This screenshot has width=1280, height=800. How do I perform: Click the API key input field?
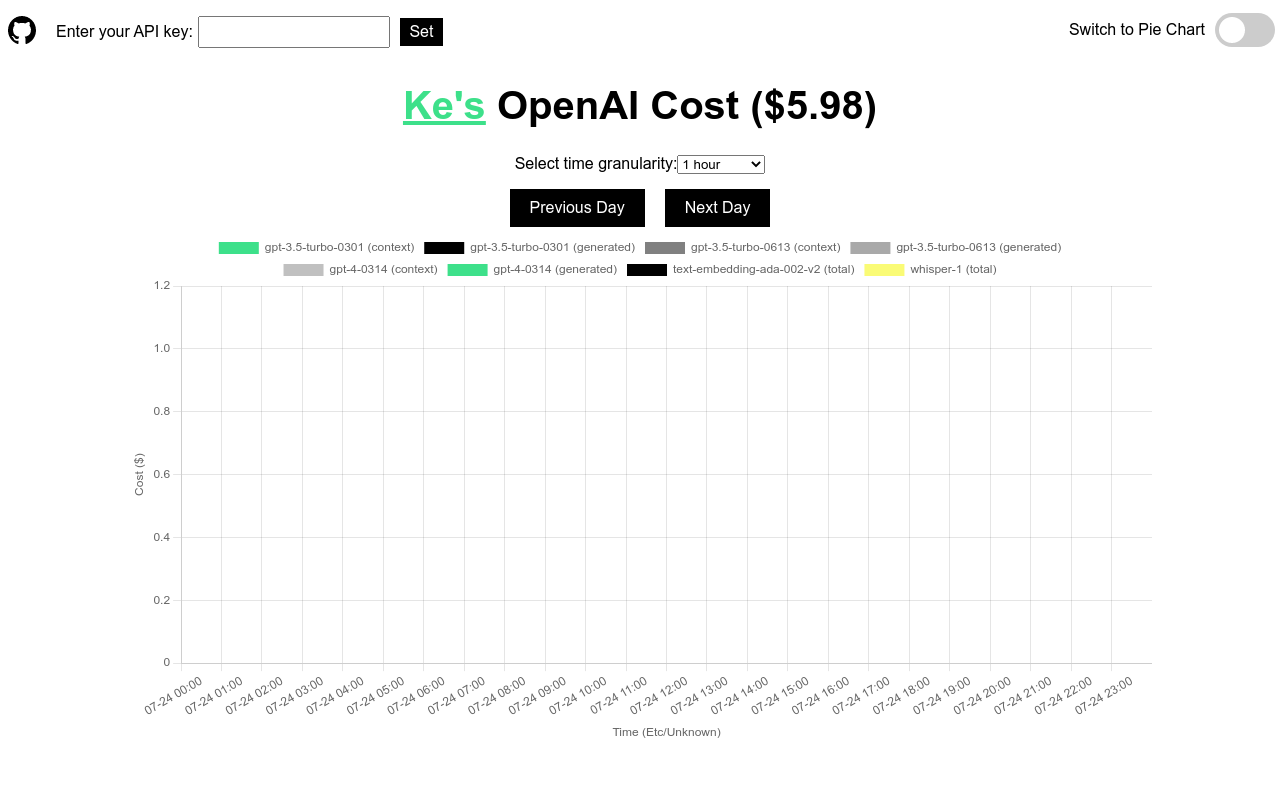click(294, 32)
